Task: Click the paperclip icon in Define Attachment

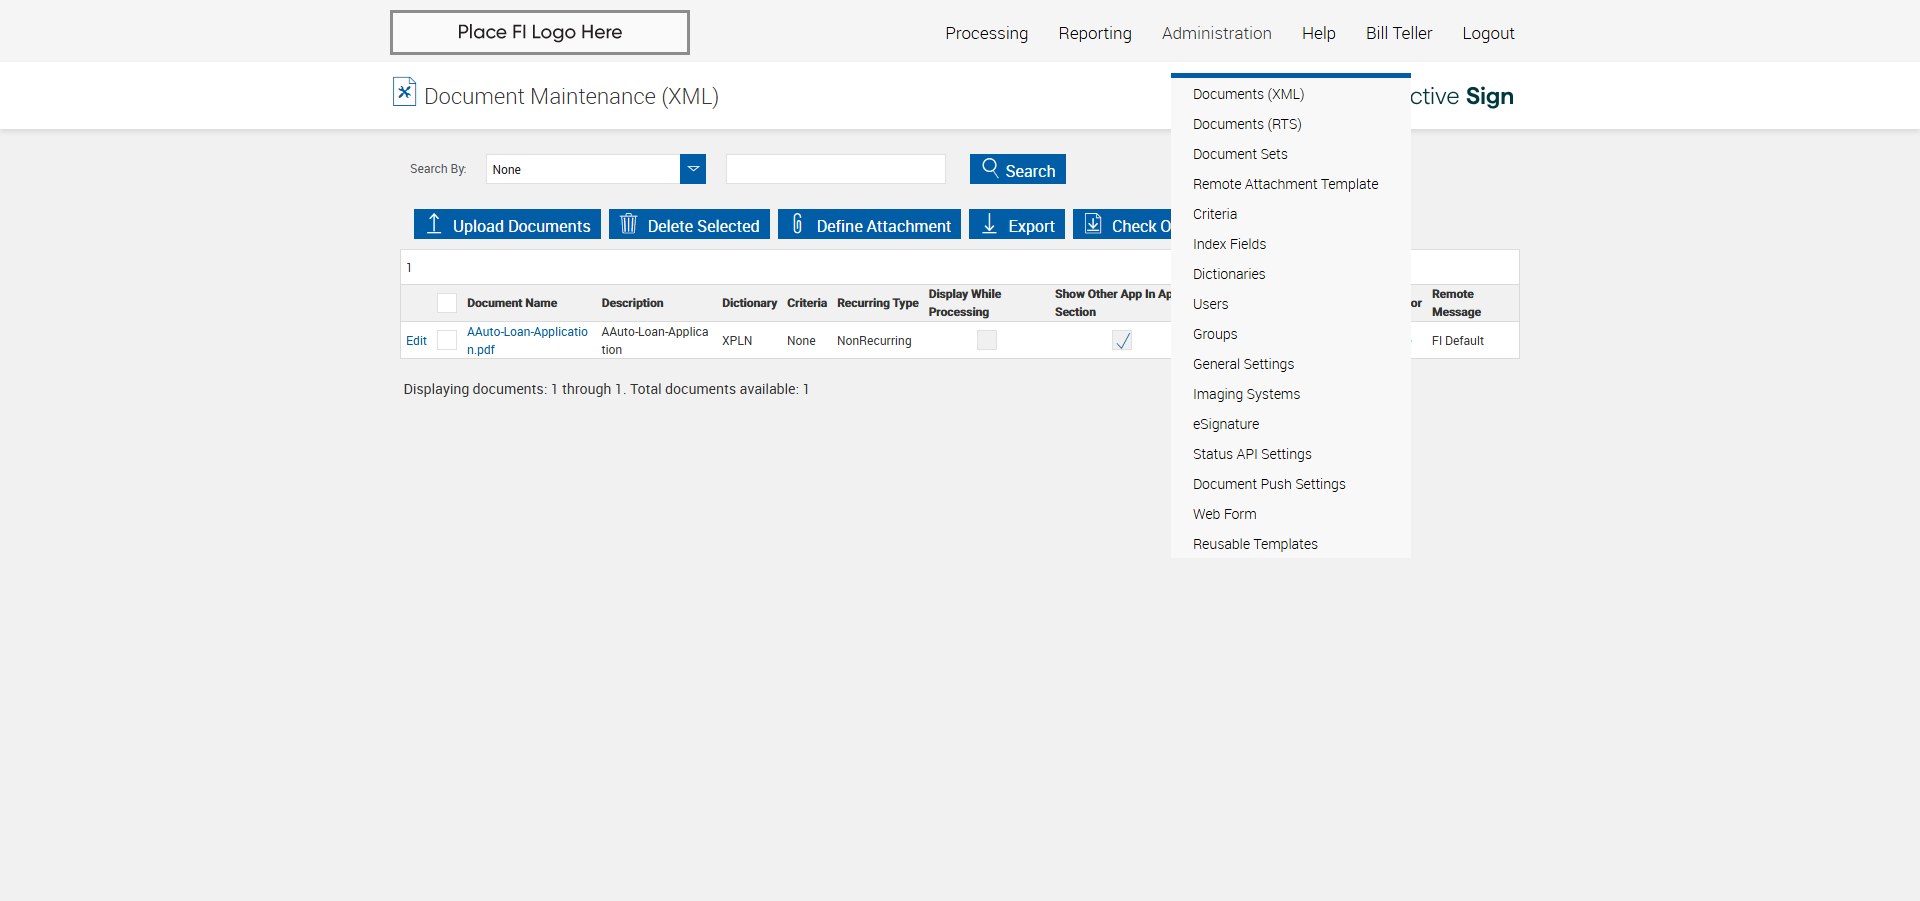Action: tap(797, 224)
